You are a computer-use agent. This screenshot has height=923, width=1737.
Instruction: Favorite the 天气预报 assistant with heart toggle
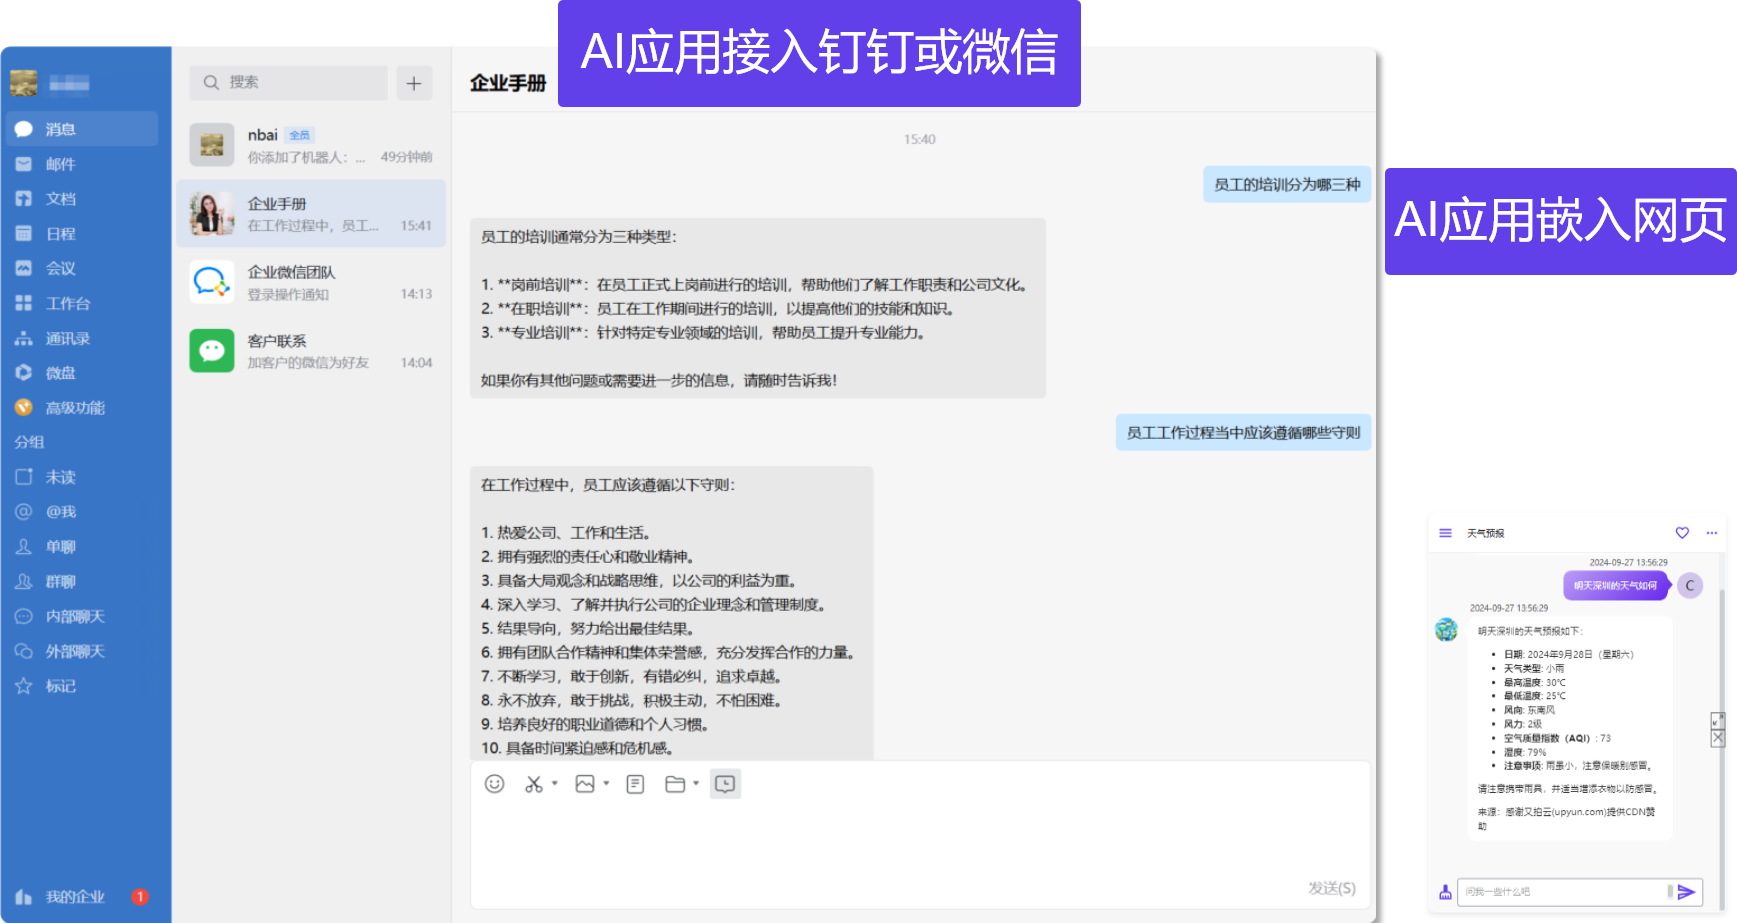pos(1681,533)
